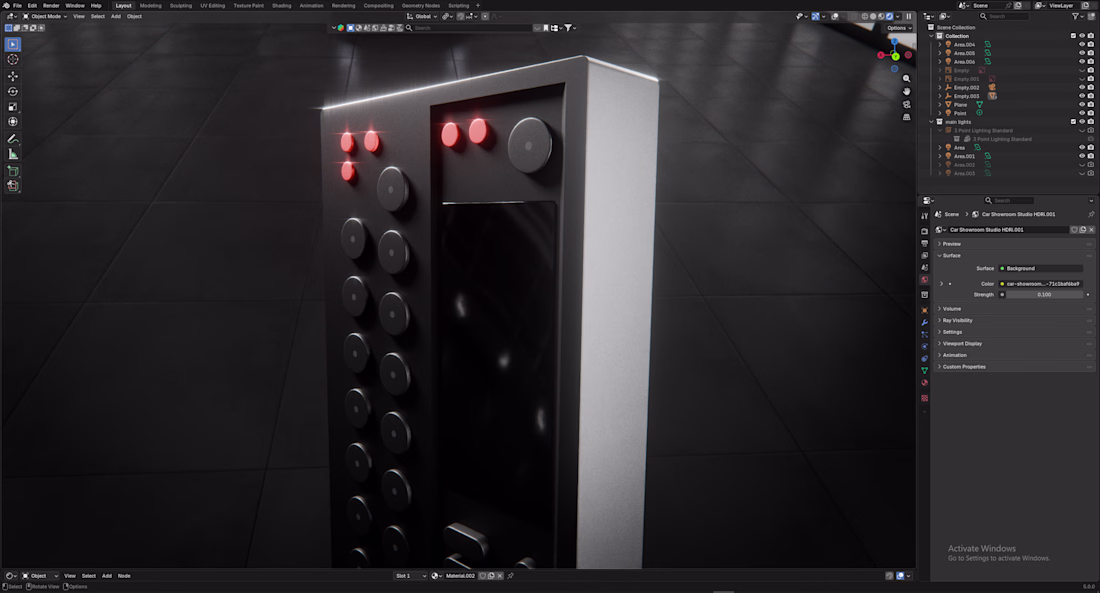Select the Scale tool
The height and width of the screenshot is (593, 1100).
click(13, 107)
